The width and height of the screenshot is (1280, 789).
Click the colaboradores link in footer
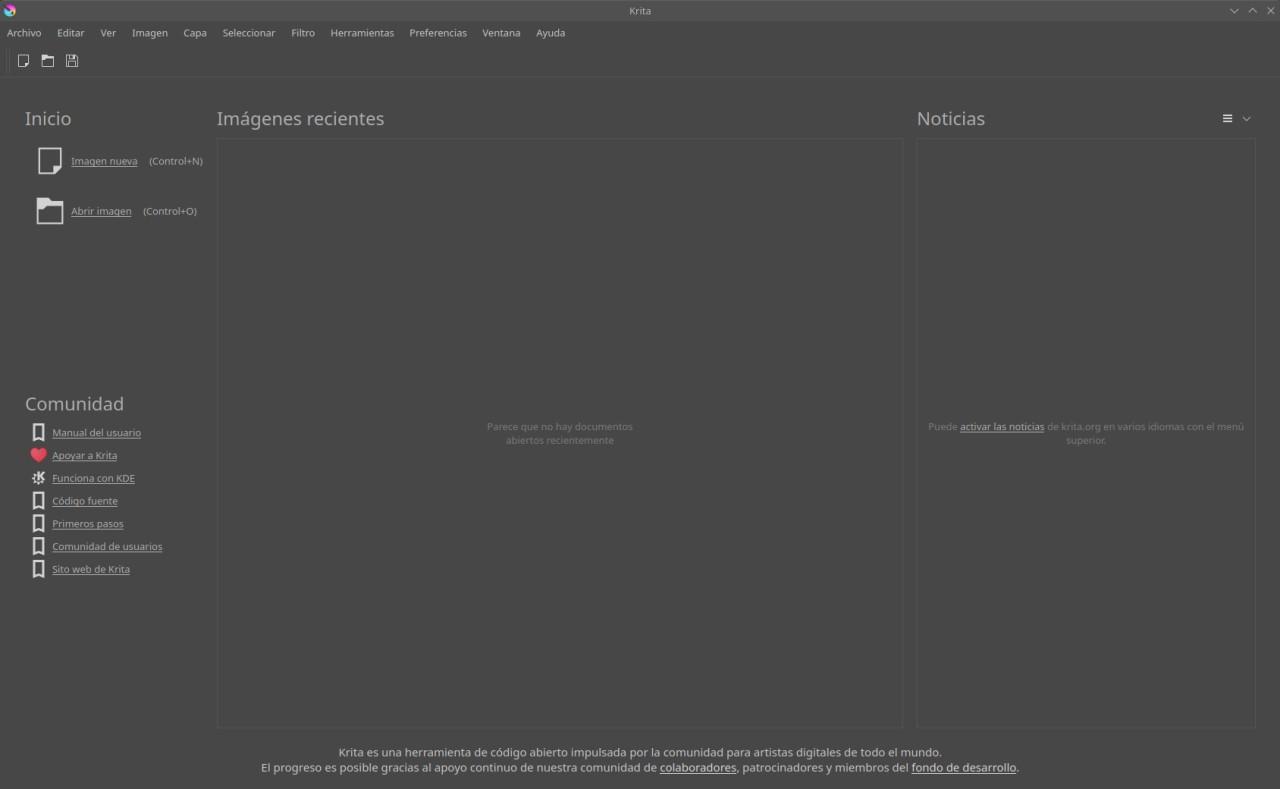697,768
